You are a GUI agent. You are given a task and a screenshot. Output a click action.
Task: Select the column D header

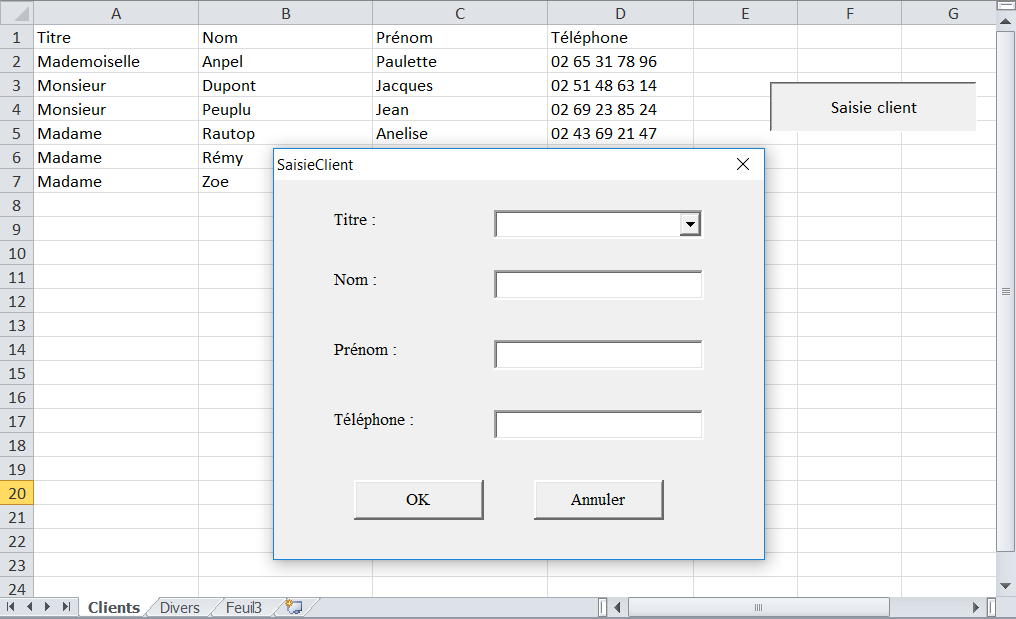620,13
